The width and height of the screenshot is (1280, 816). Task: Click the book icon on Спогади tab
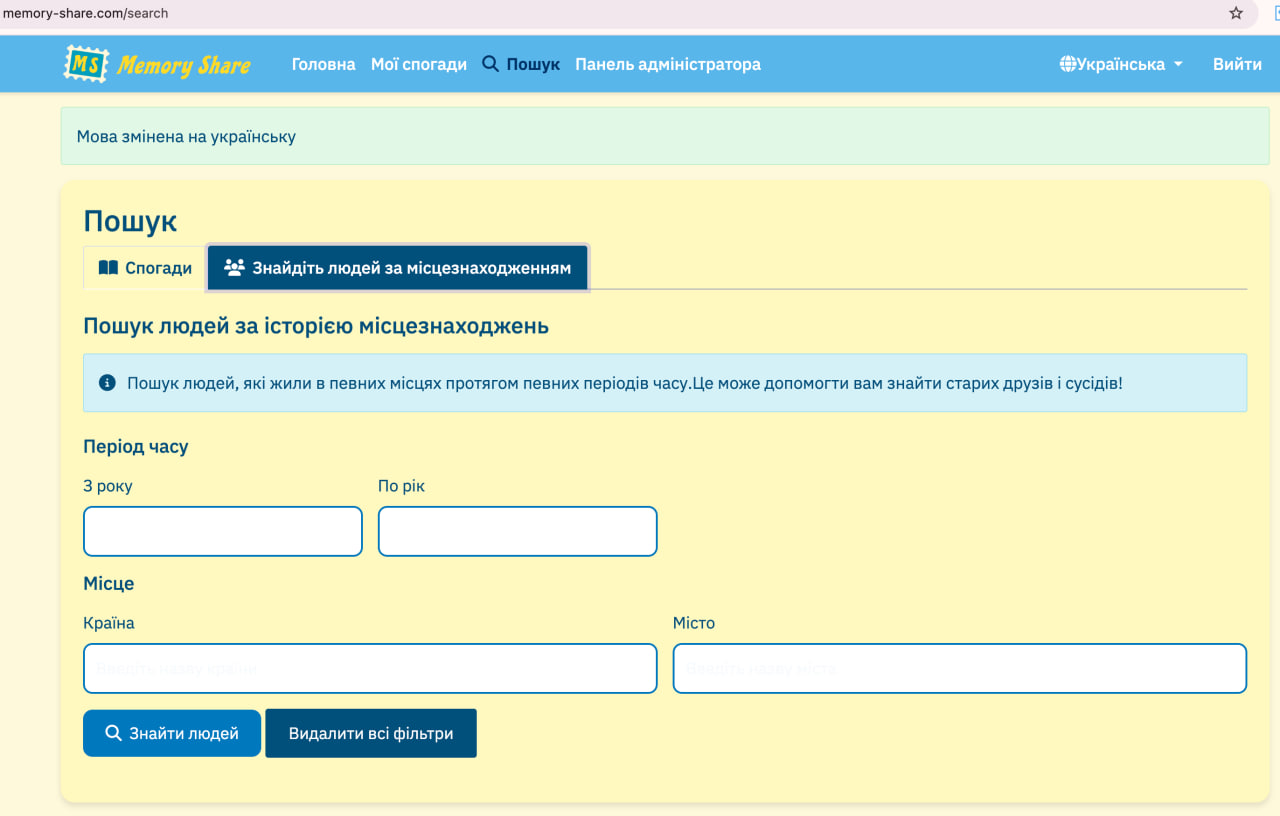108,268
